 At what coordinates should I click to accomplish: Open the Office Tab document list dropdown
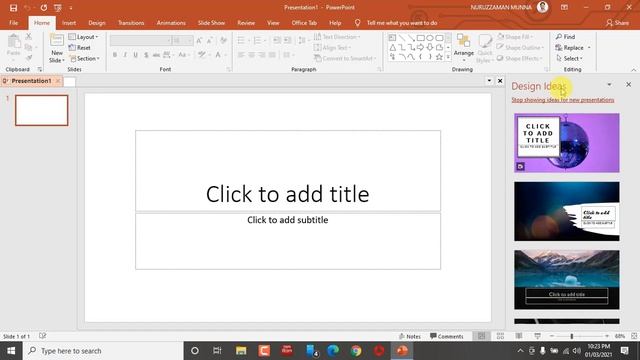click(489, 81)
